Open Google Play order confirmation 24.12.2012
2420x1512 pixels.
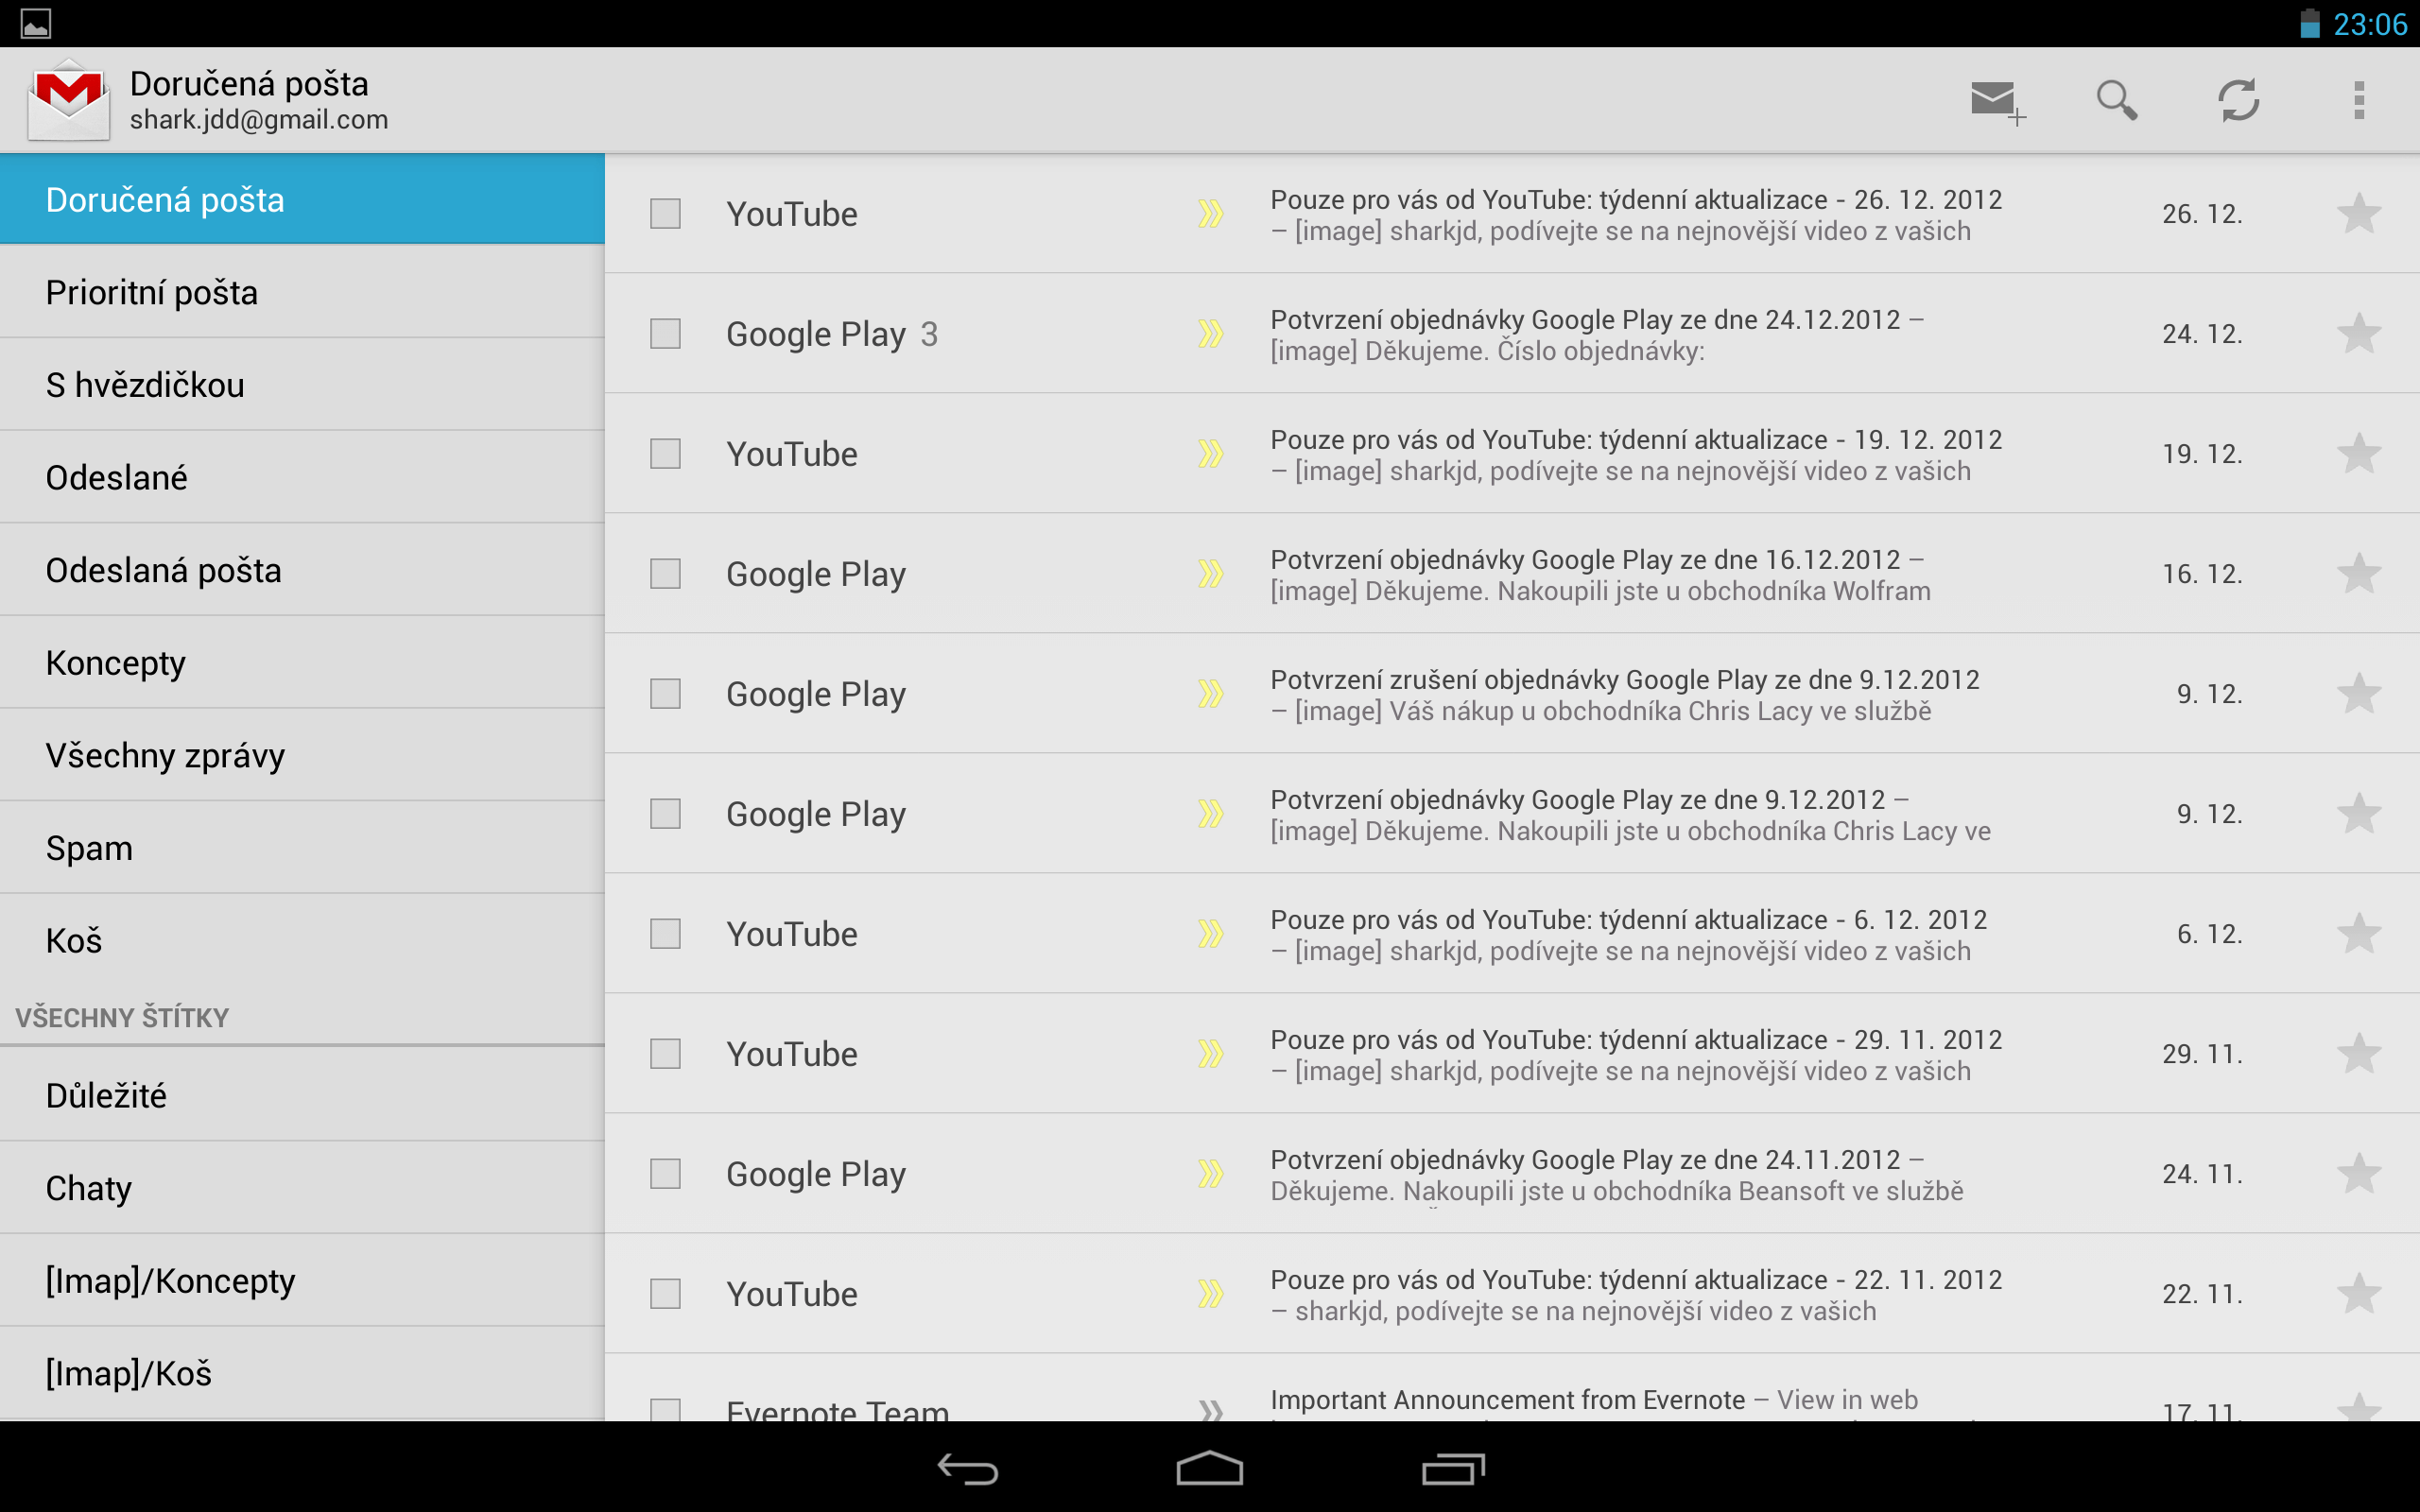tap(1512, 334)
